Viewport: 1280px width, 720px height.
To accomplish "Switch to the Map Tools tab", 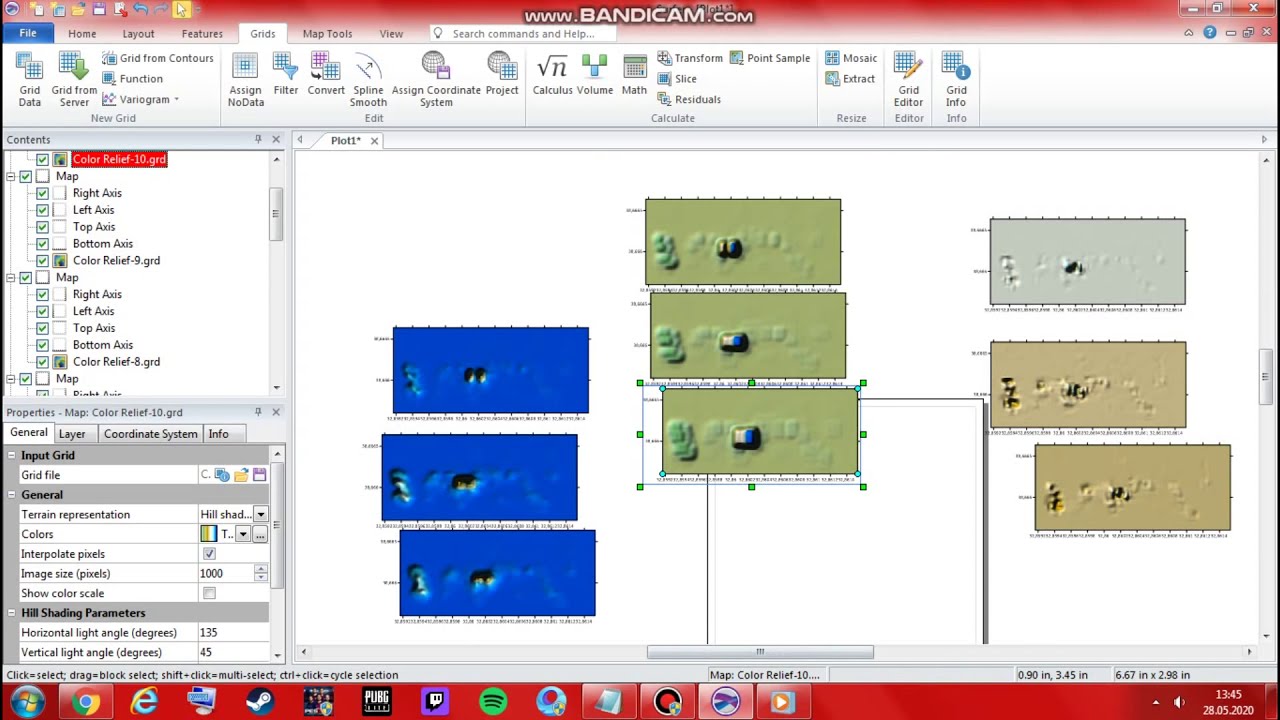I will click(327, 33).
